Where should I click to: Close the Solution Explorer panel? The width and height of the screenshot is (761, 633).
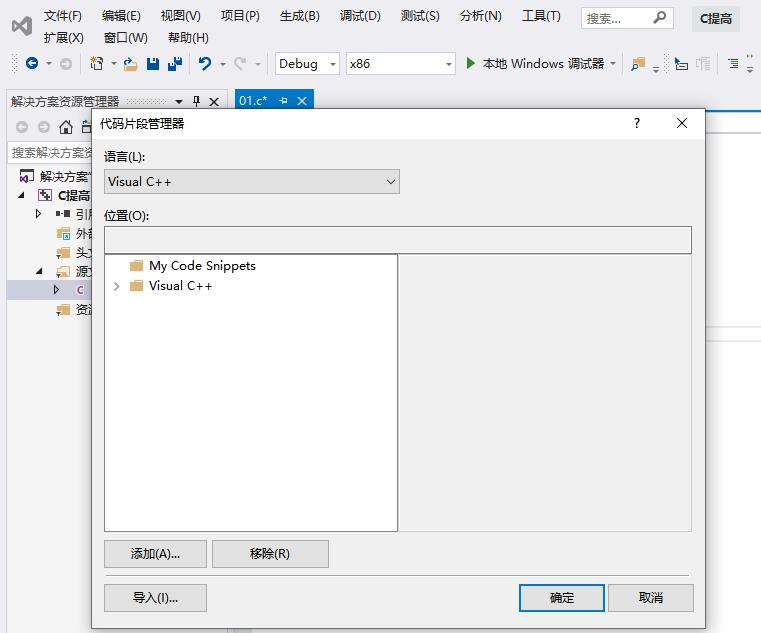214,101
